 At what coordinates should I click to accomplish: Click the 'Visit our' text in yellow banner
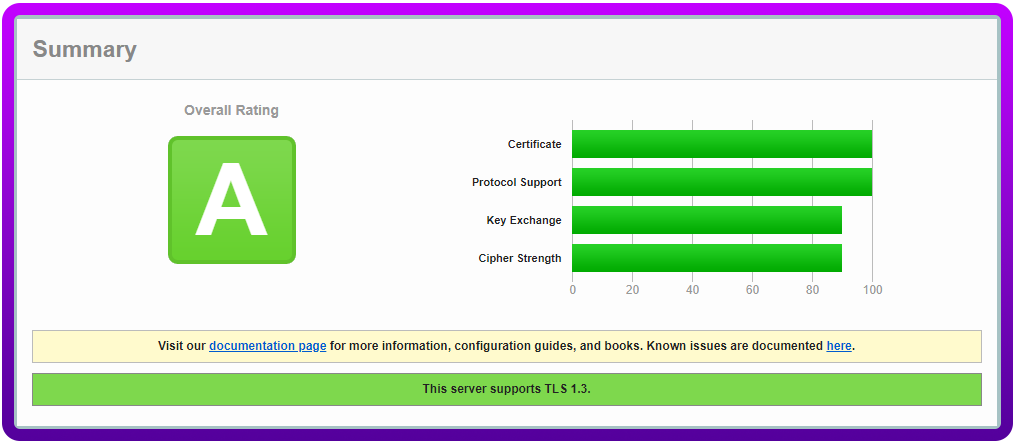(x=181, y=346)
